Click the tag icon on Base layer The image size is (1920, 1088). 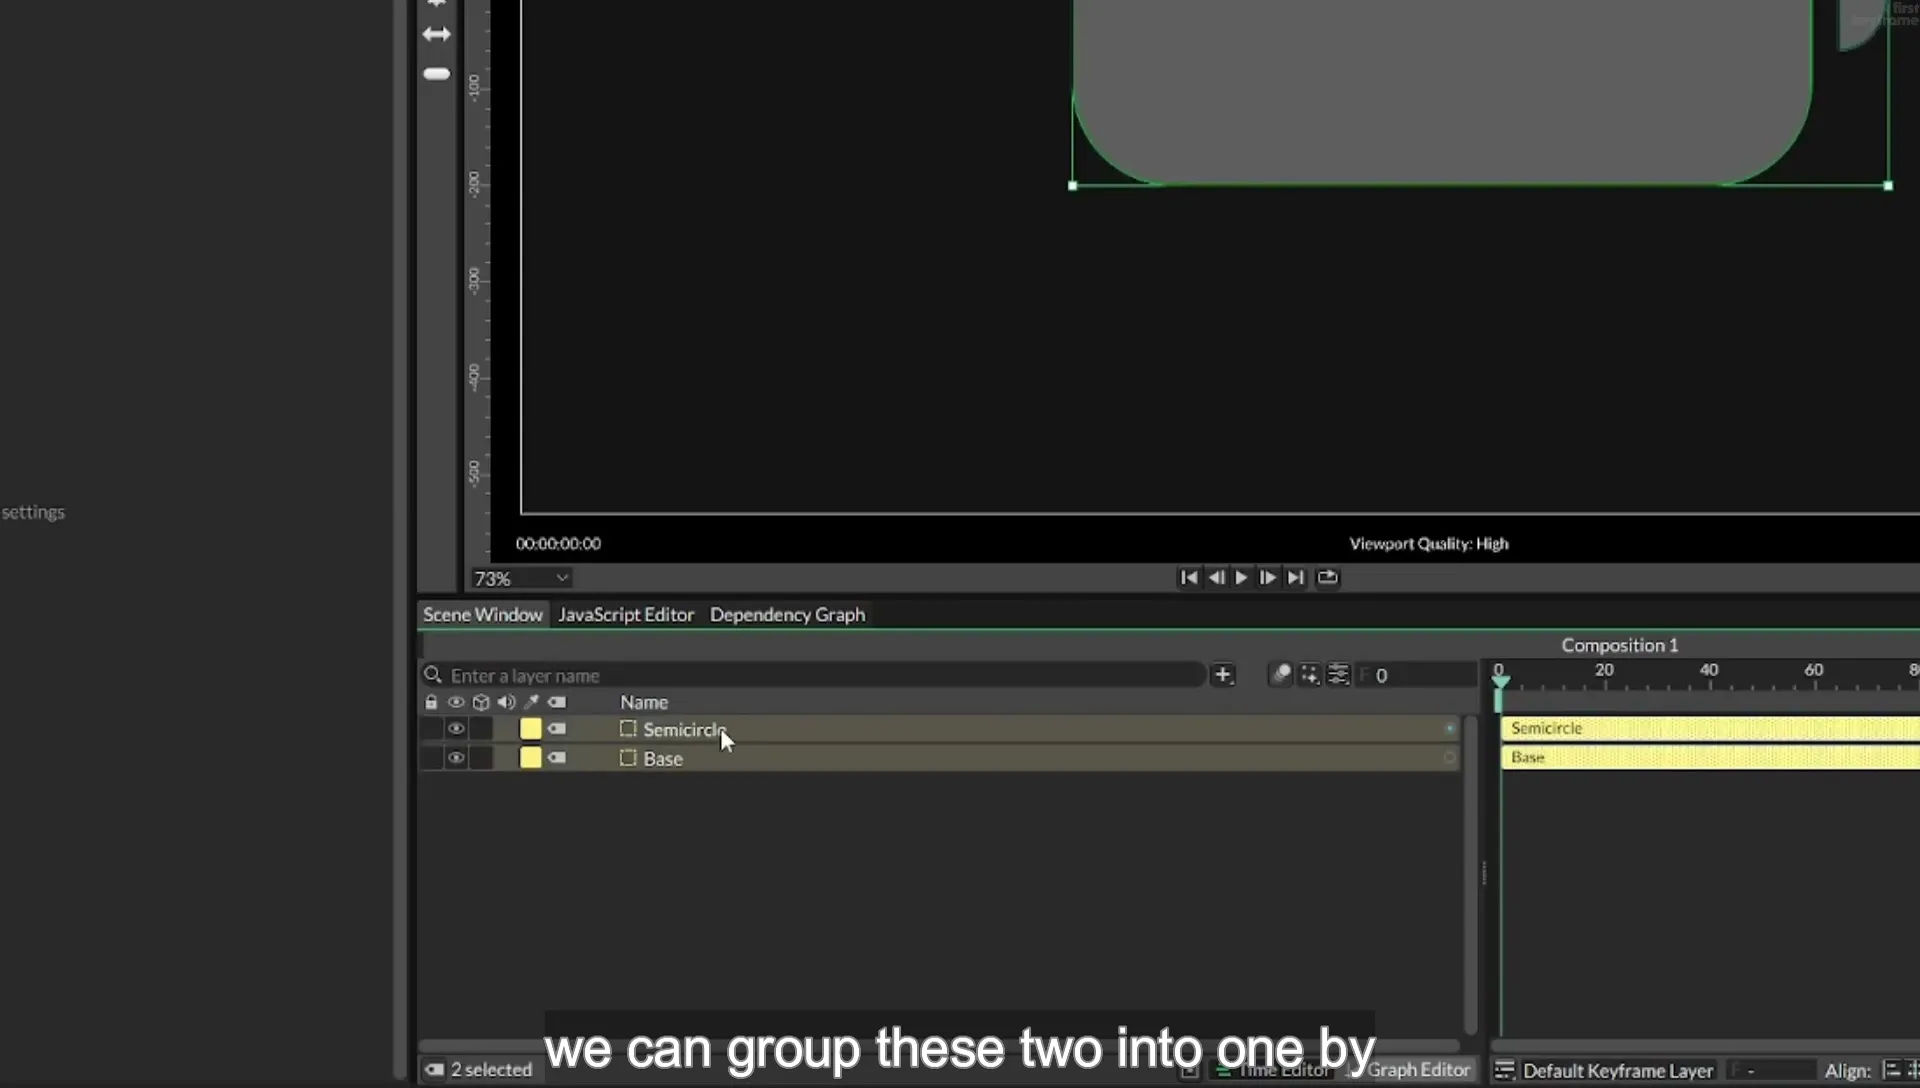pyautogui.click(x=557, y=758)
